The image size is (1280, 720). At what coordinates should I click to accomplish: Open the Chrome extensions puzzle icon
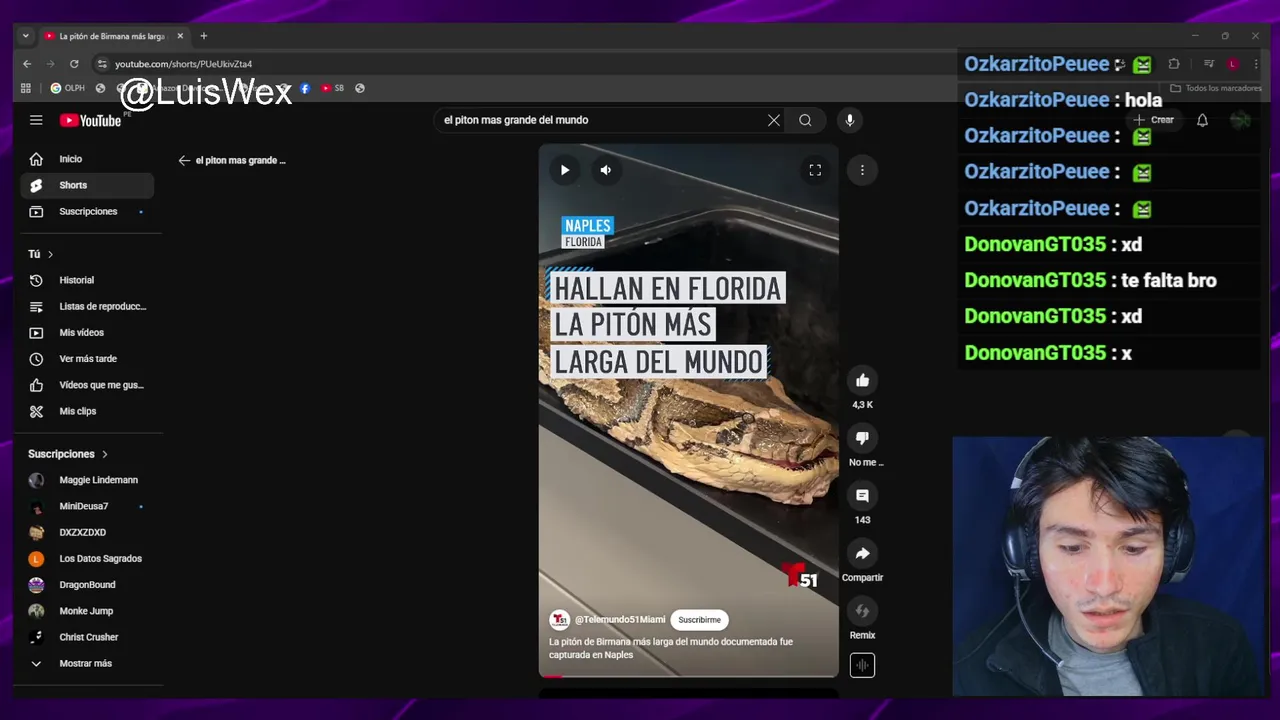pyautogui.click(x=1174, y=64)
